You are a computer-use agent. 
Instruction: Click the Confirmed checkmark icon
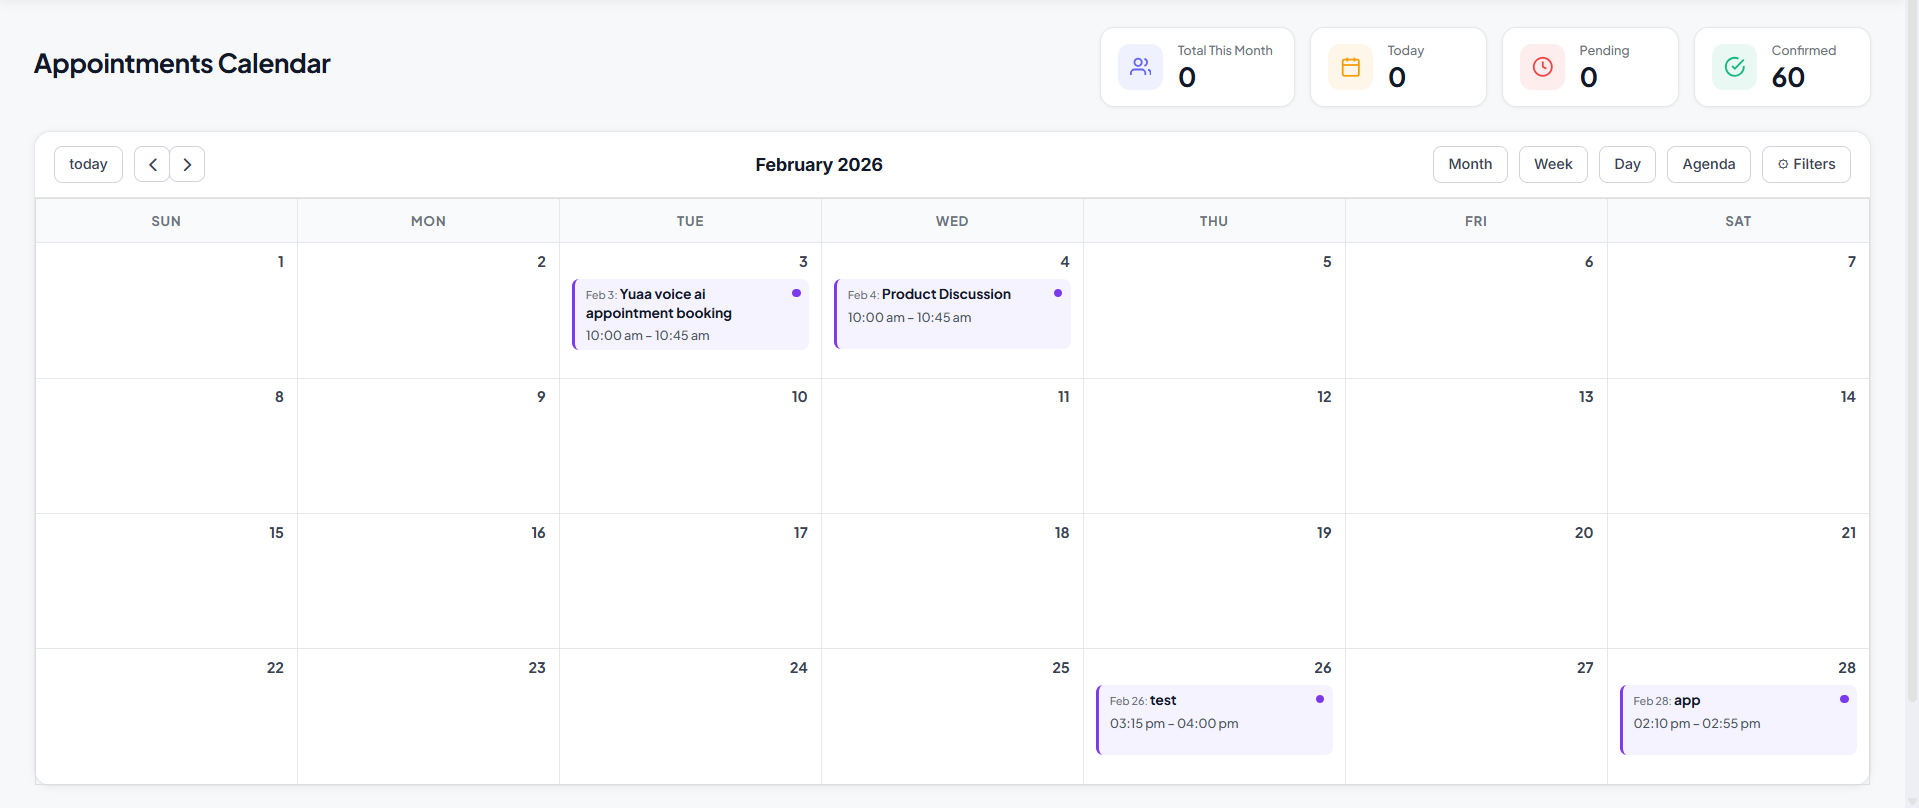pyautogui.click(x=1734, y=67)
